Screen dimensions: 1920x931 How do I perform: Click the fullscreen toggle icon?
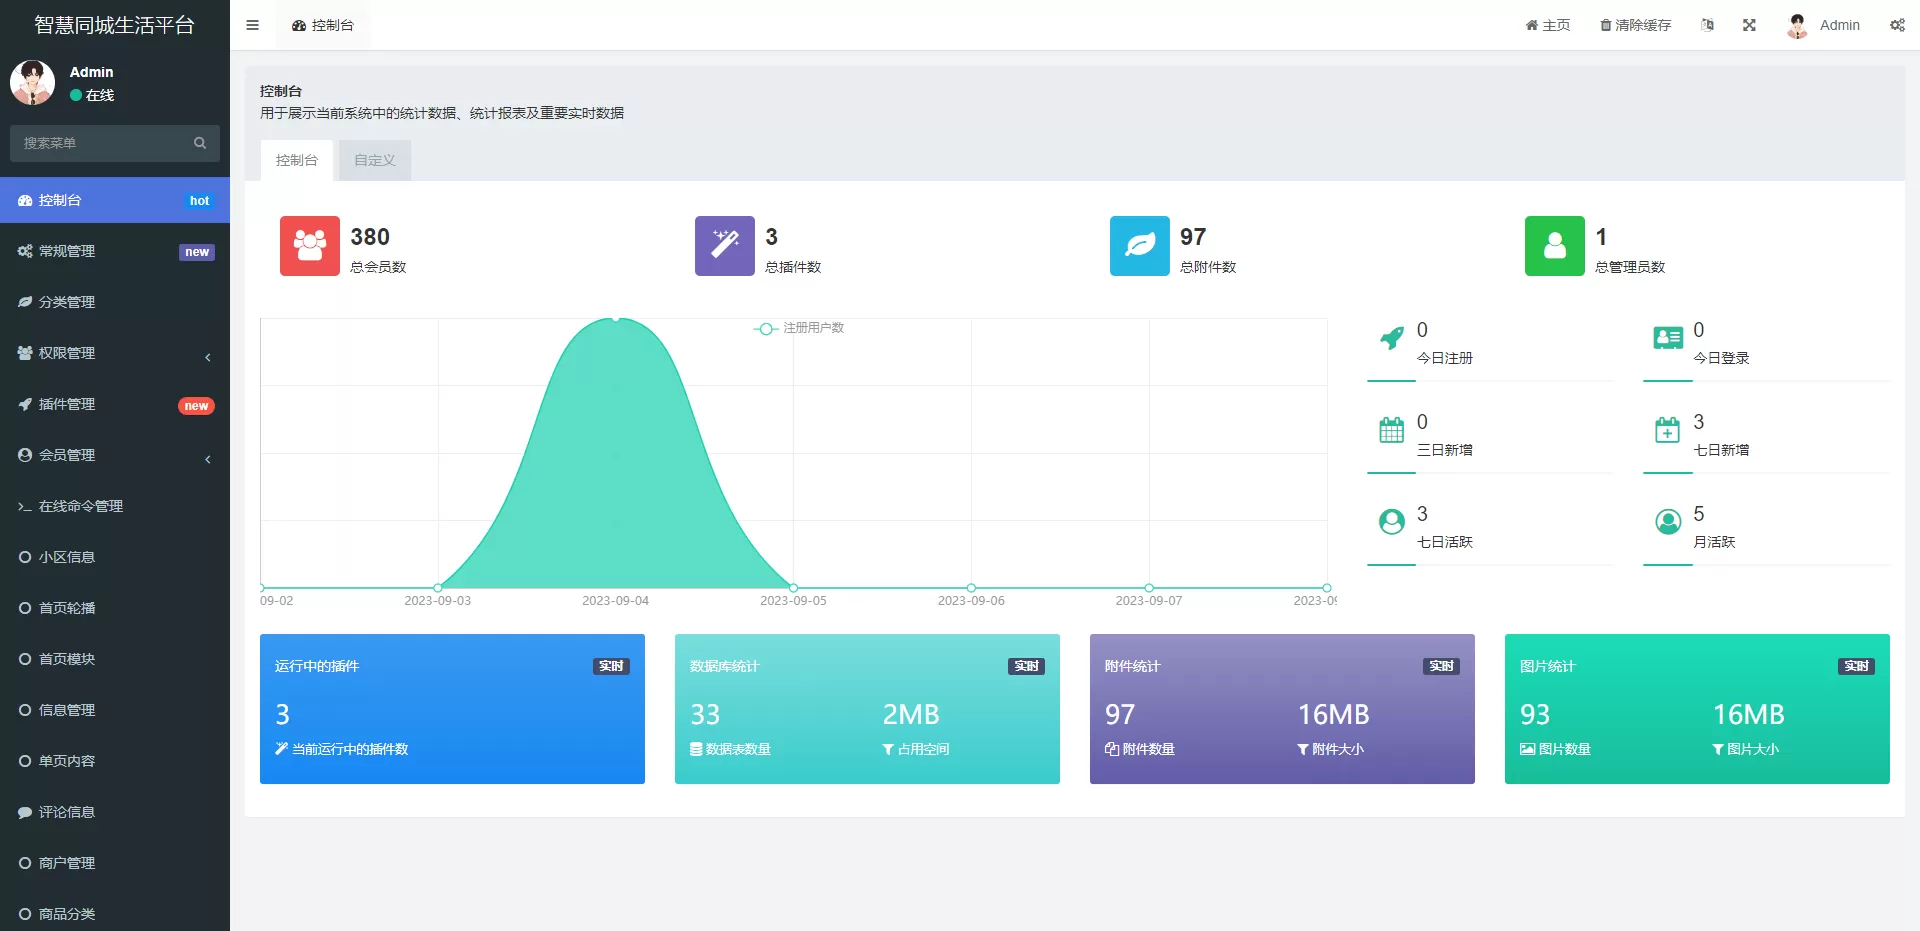1749,25
